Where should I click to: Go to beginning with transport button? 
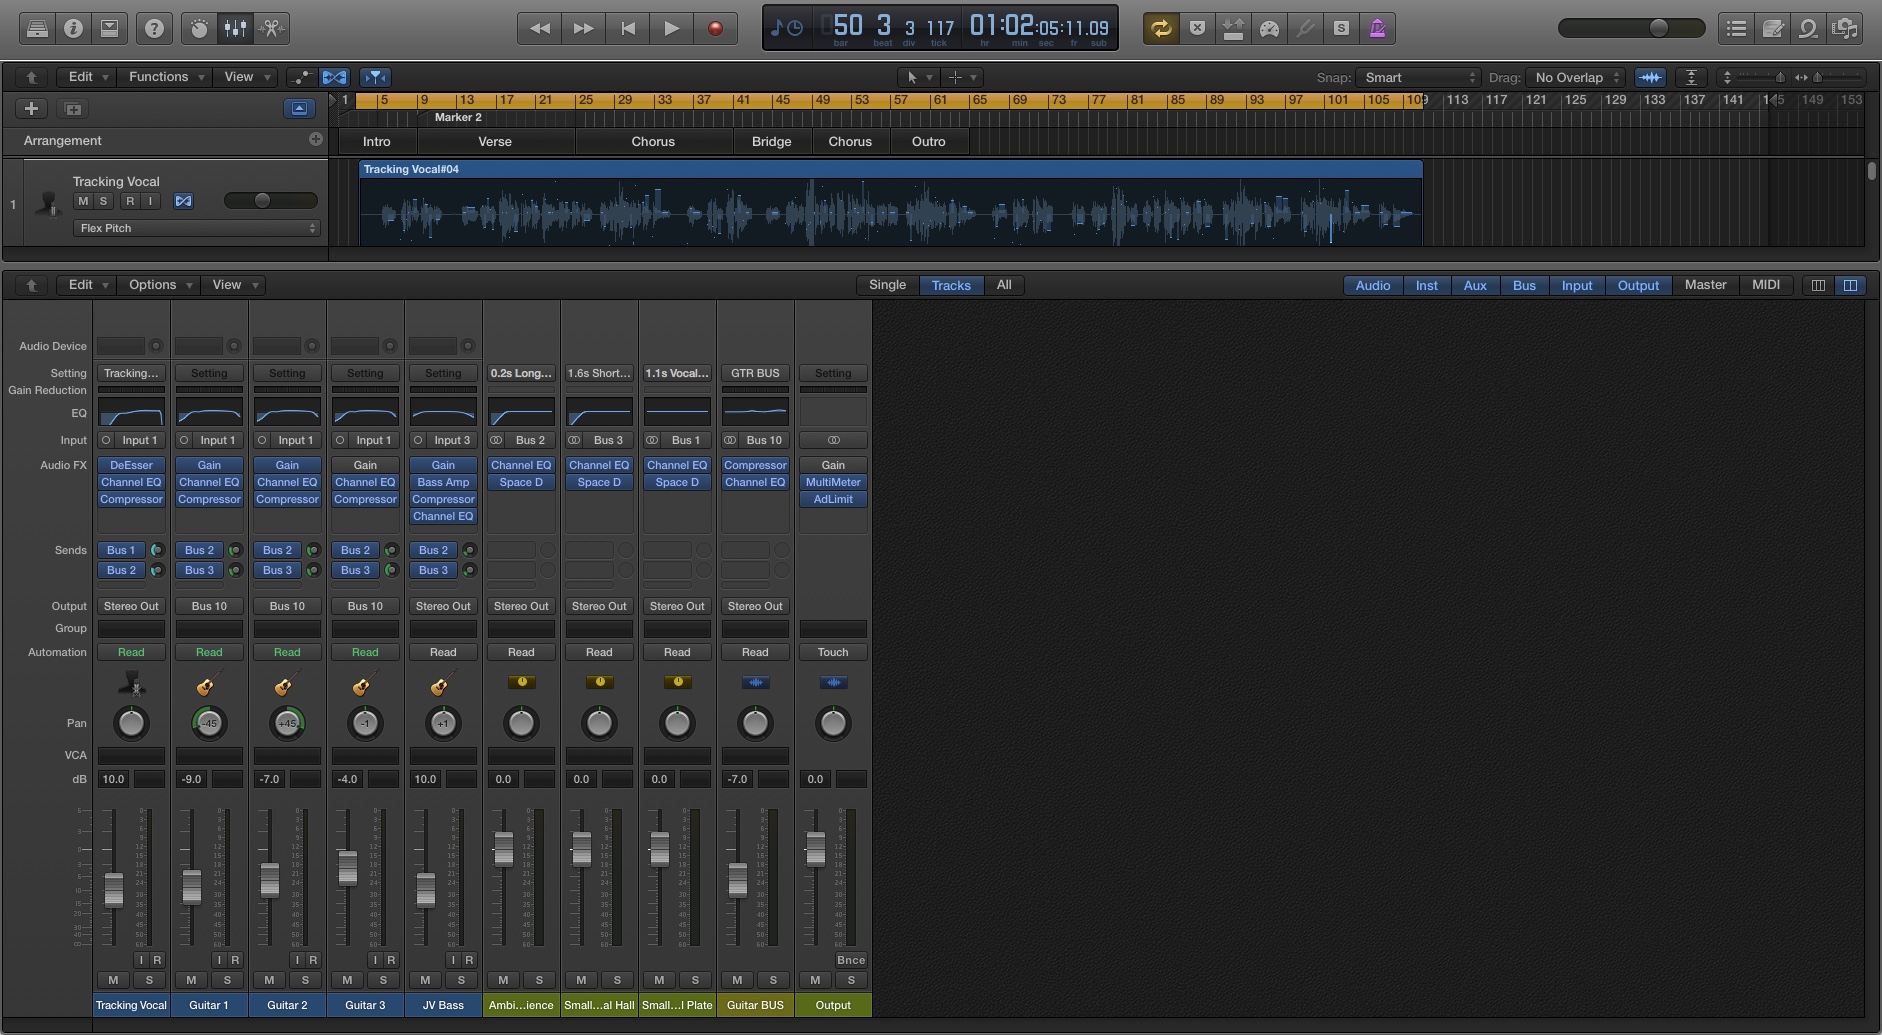click(x=628, y=28)
